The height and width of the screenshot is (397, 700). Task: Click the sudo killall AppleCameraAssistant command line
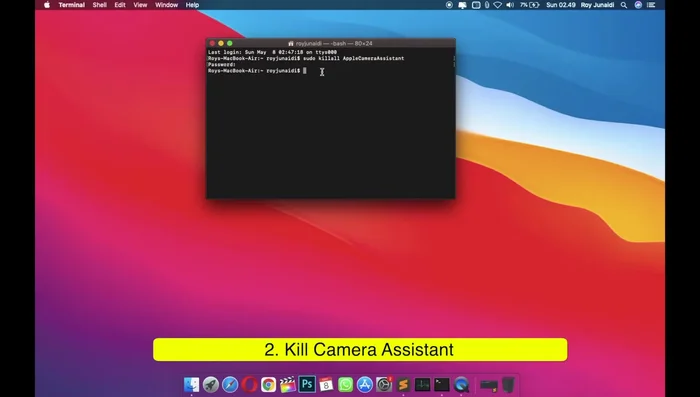(x=306, y=59)
